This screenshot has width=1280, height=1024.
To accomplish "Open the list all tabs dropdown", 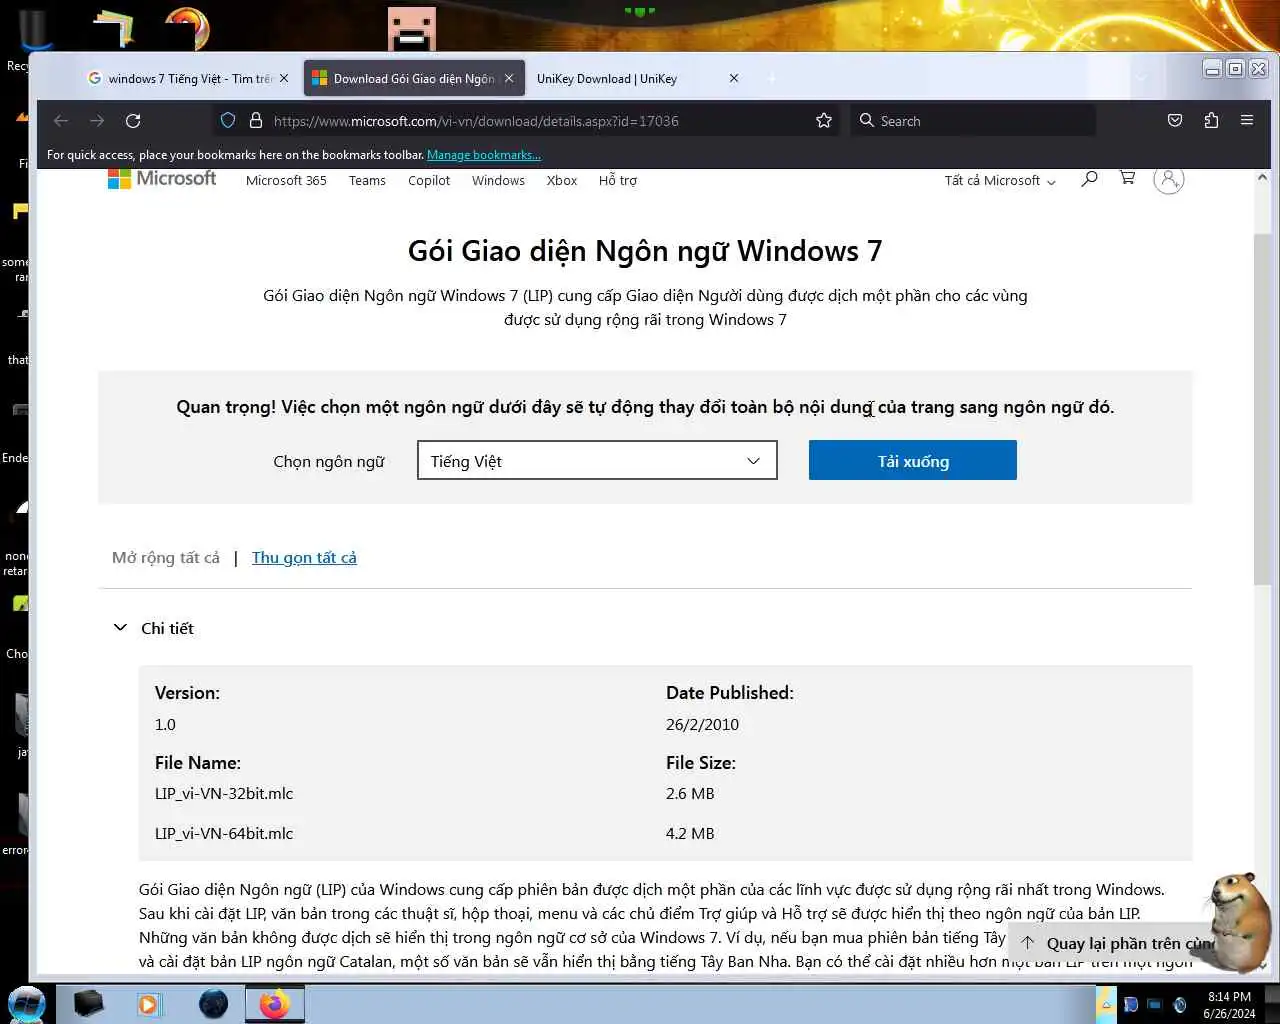I will pos(1141,78).
